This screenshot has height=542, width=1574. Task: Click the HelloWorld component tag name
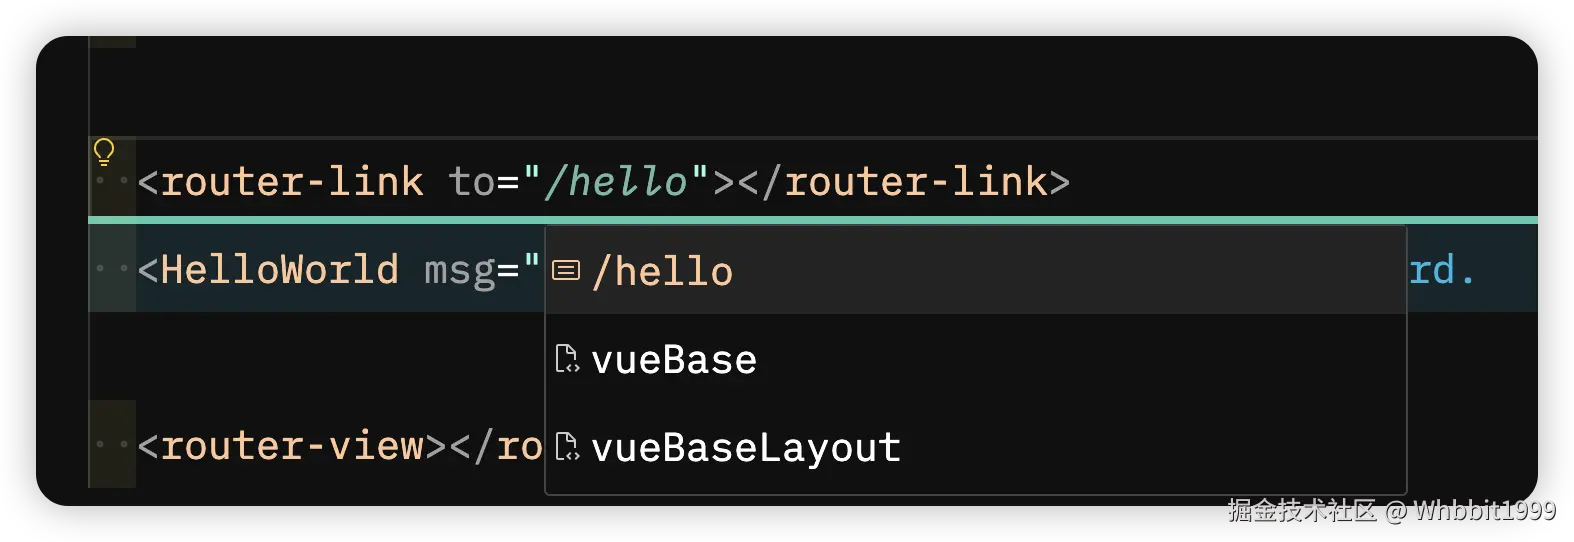click(x=279, y=270)
